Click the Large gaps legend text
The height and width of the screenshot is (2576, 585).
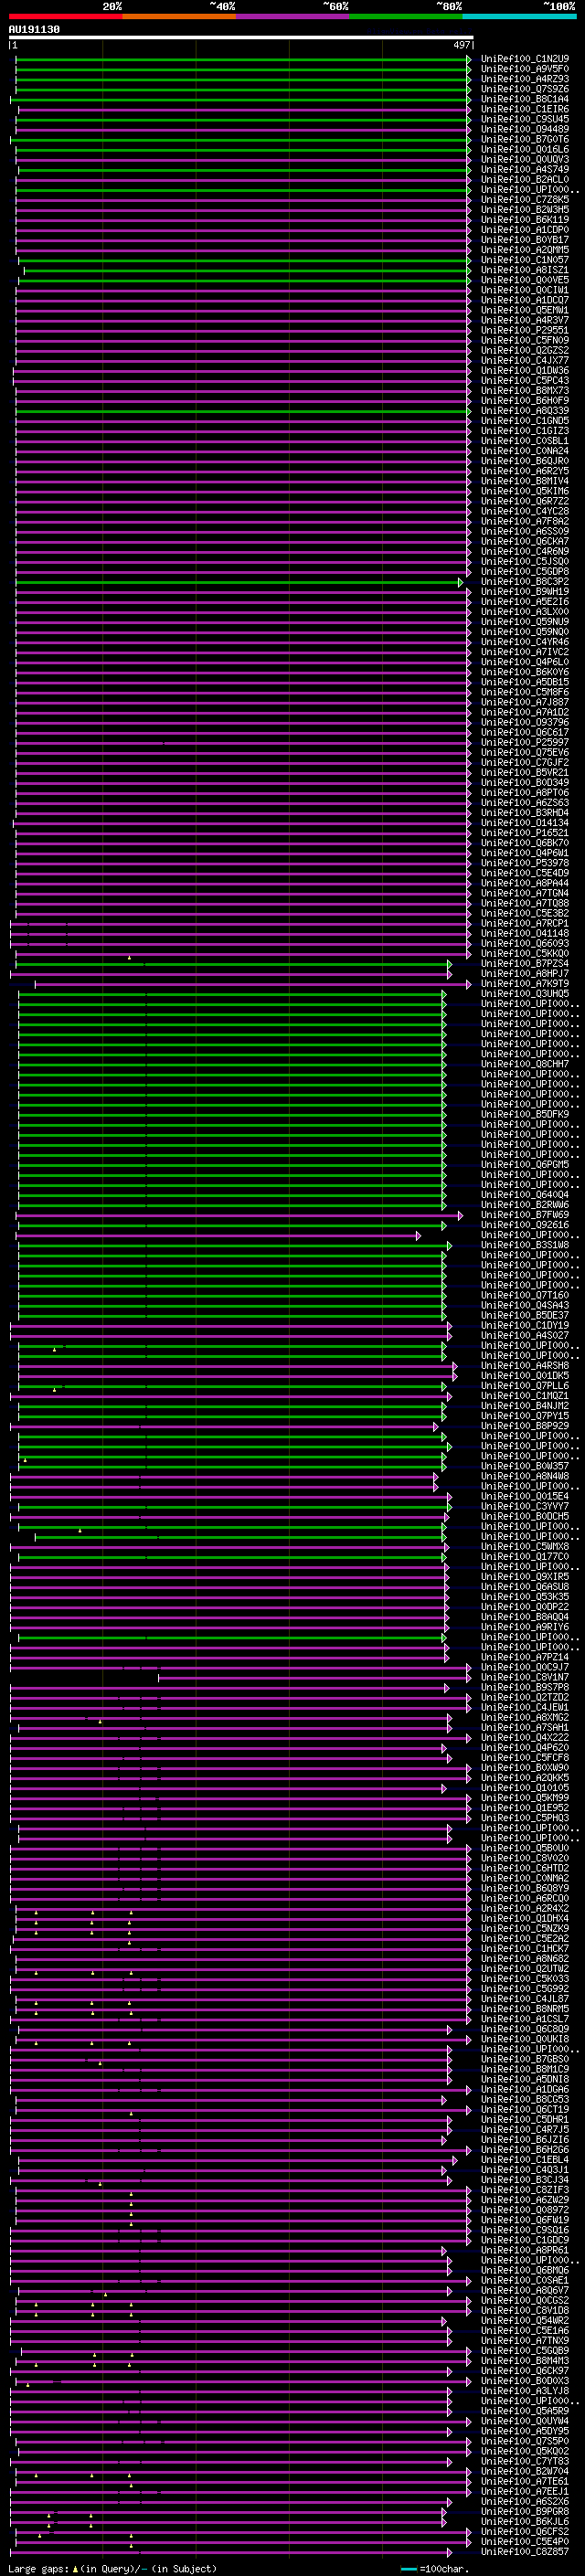112,2568
